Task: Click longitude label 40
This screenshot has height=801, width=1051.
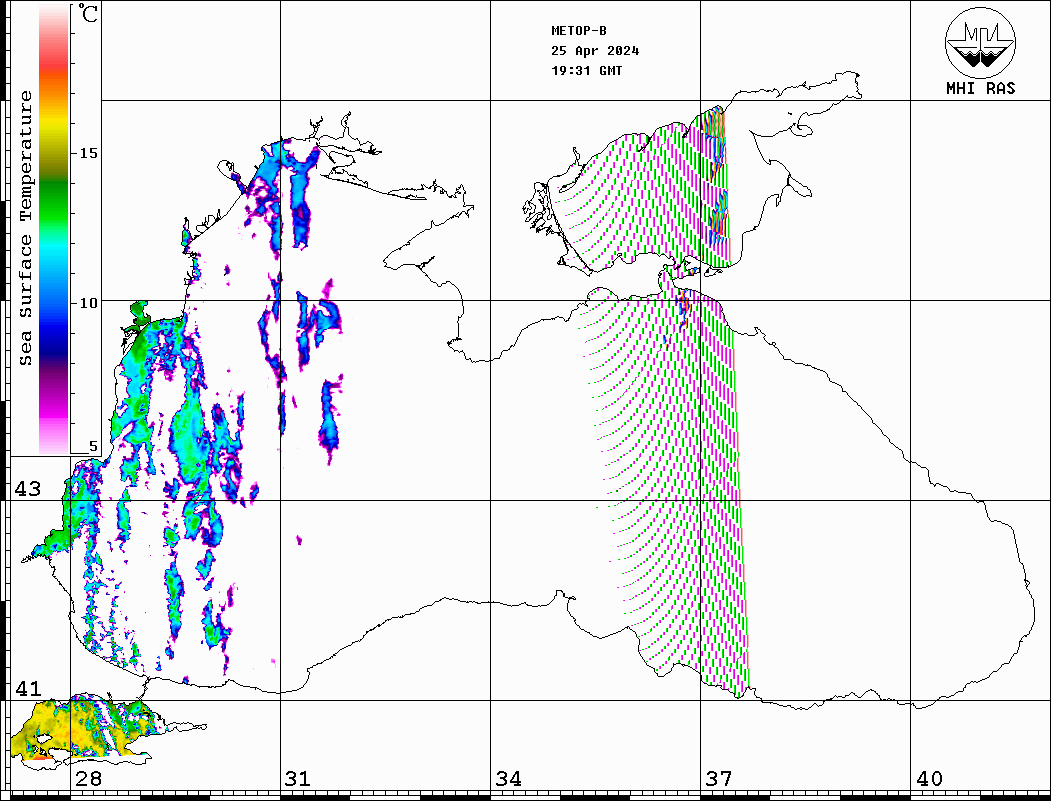Action: [x=929, y=778]
